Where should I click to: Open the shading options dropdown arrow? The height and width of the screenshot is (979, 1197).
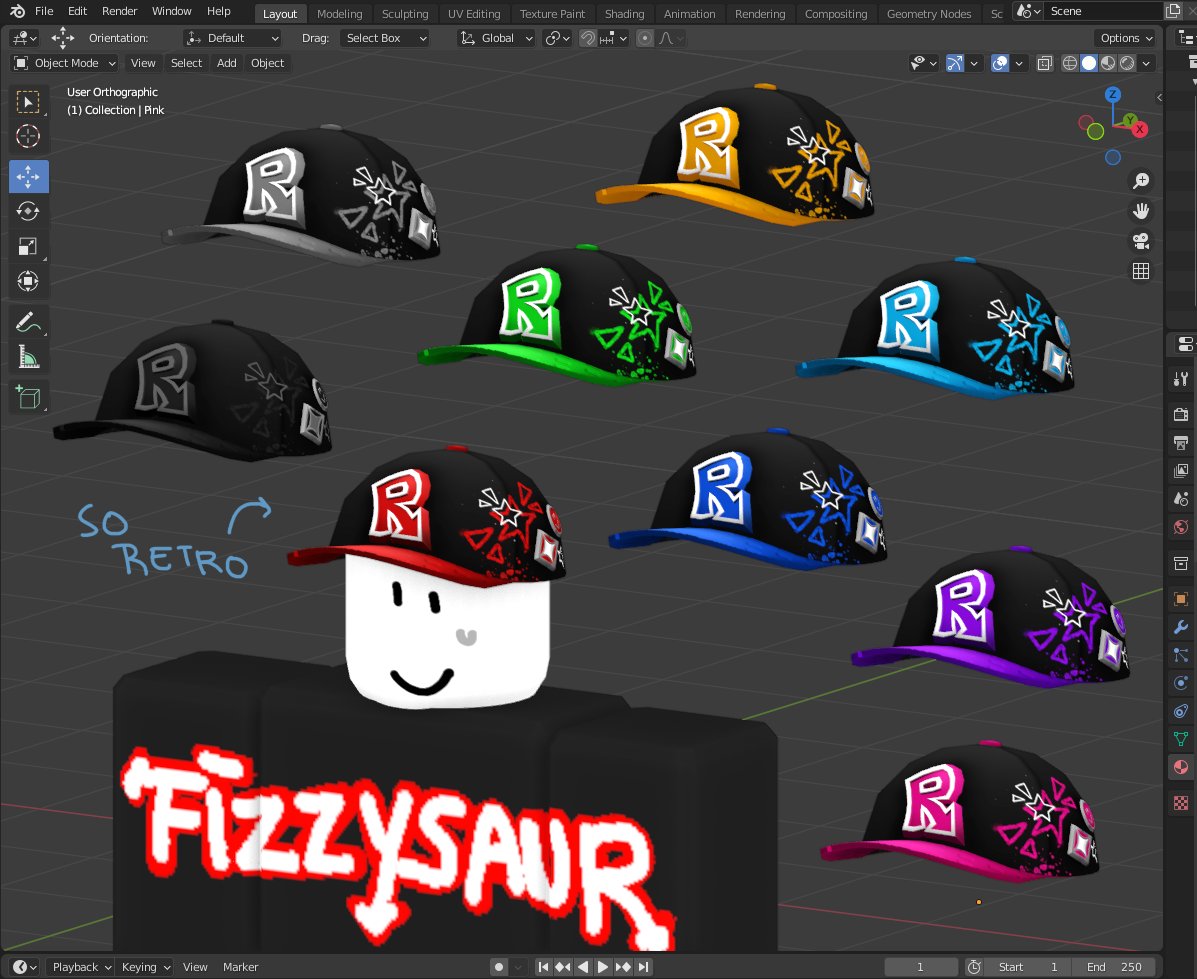tap(1147, 63)
